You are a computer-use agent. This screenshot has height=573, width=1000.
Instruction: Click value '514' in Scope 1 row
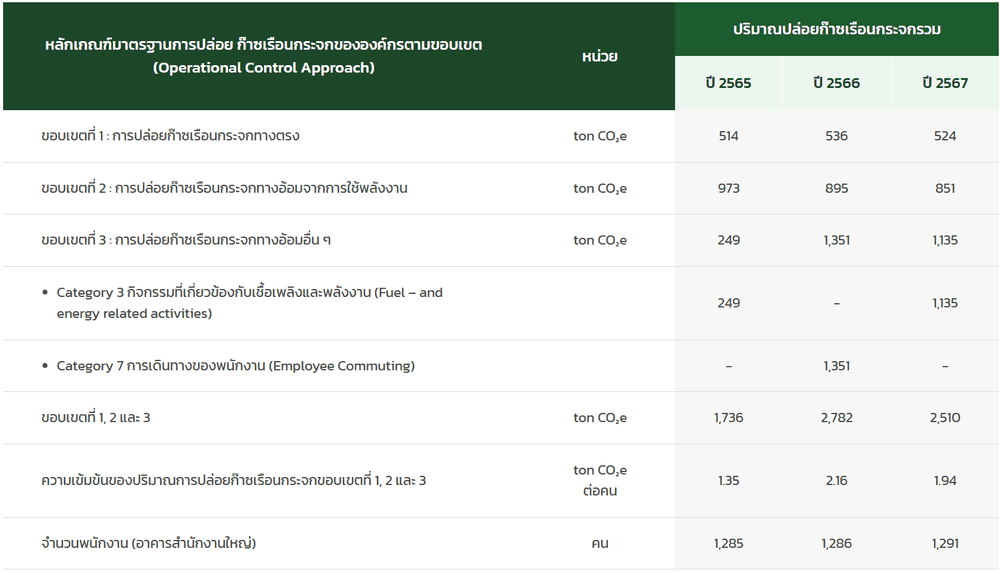pyautogui.click(x=728, y=135)
